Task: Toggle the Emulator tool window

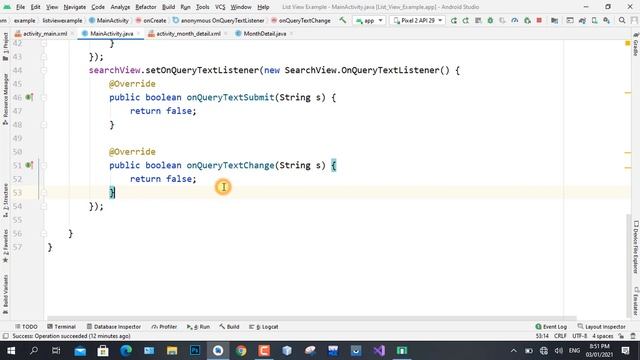Action: point(636,301)
